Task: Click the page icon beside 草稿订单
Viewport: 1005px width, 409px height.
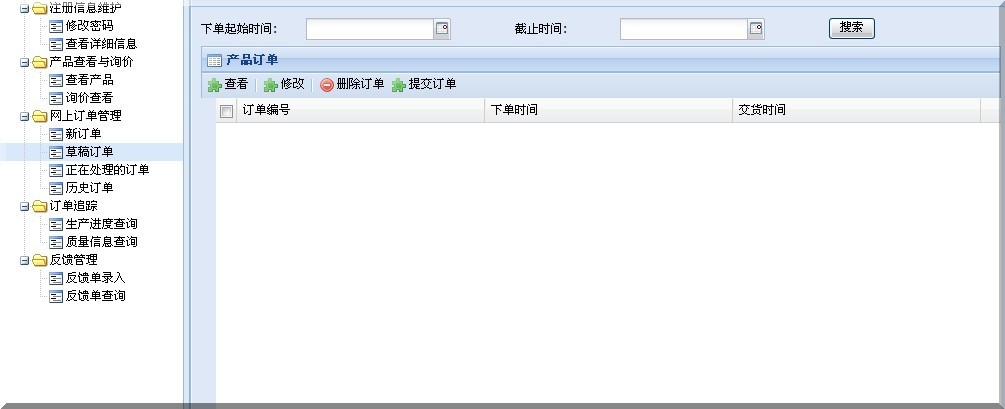Action: pos(56,152)
